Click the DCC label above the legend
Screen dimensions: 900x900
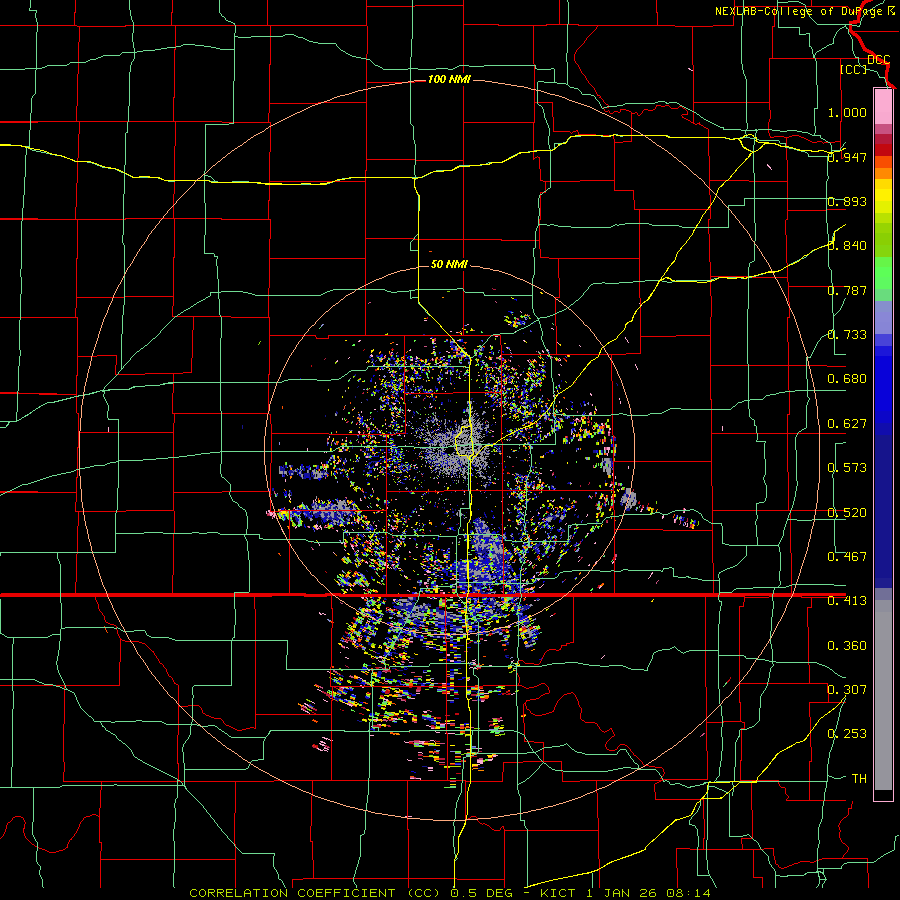pos(879,59)
